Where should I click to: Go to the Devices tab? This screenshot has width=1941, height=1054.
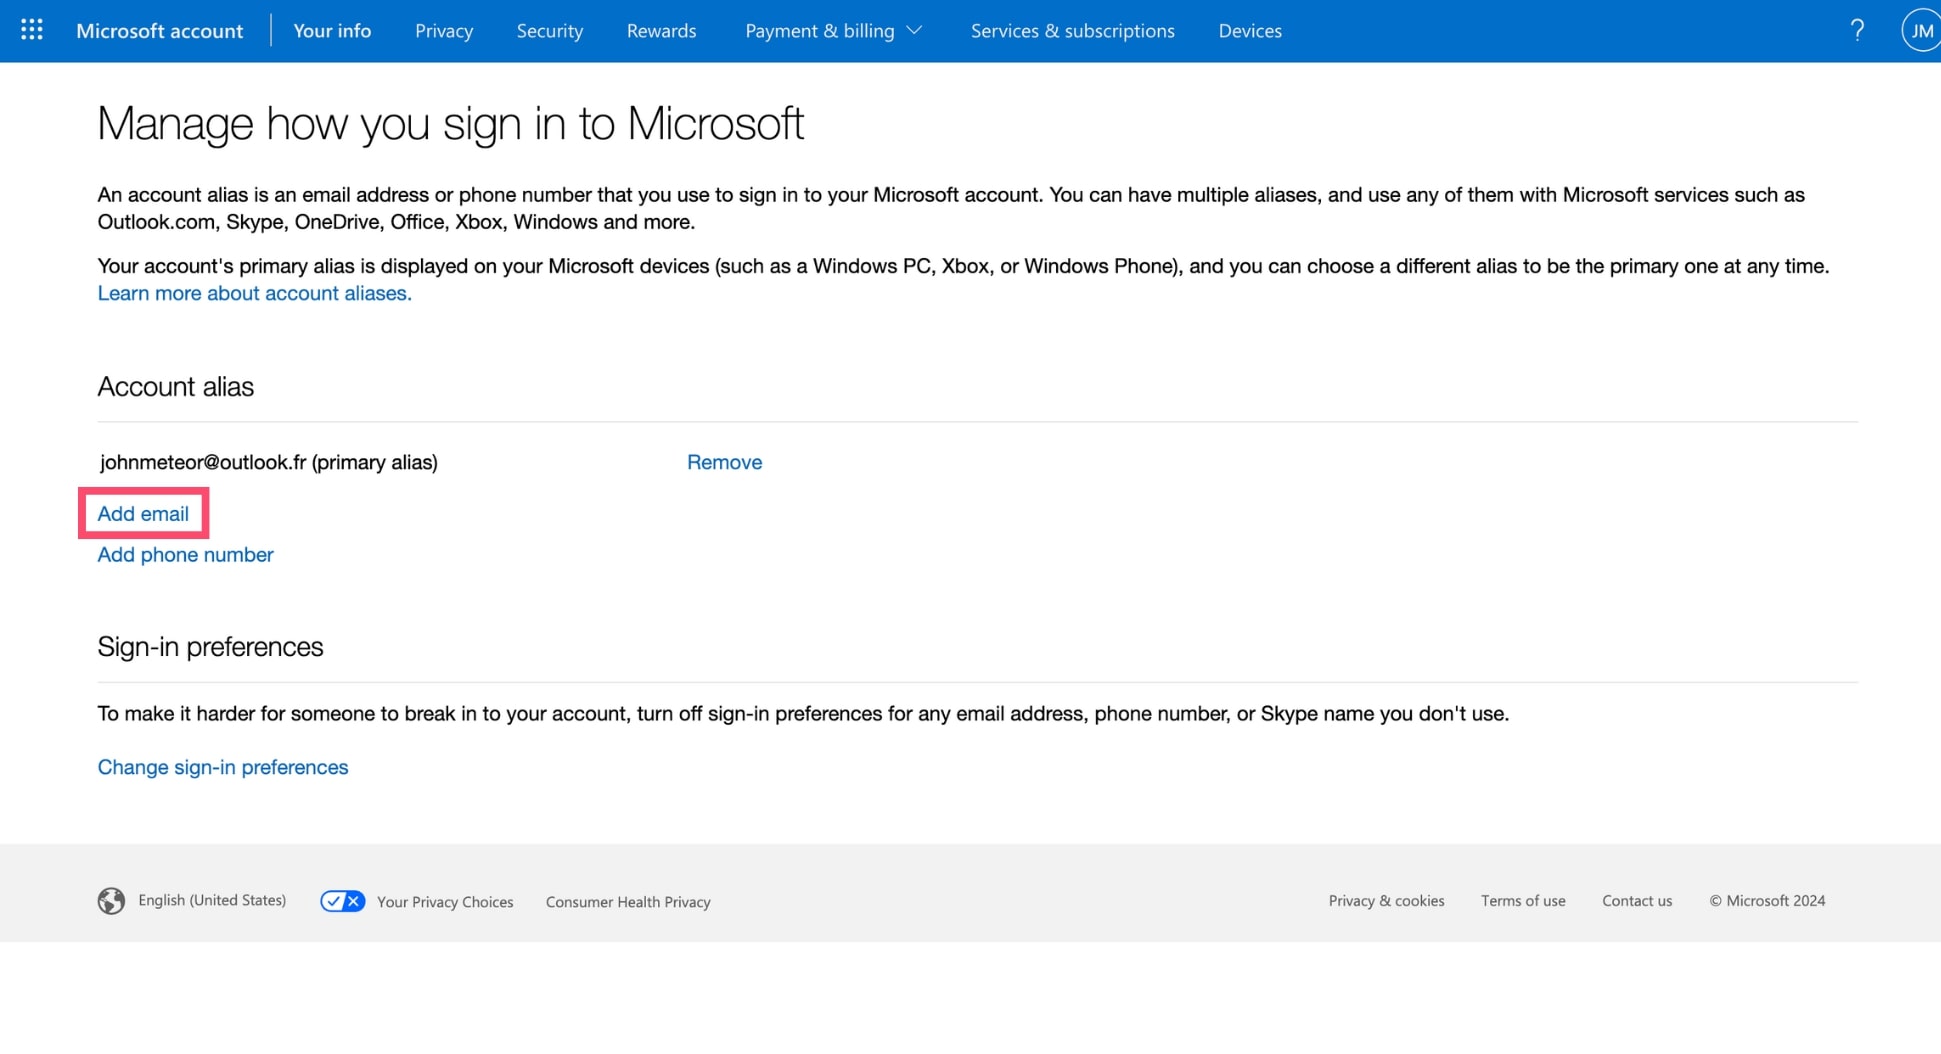click(1250, 31)
